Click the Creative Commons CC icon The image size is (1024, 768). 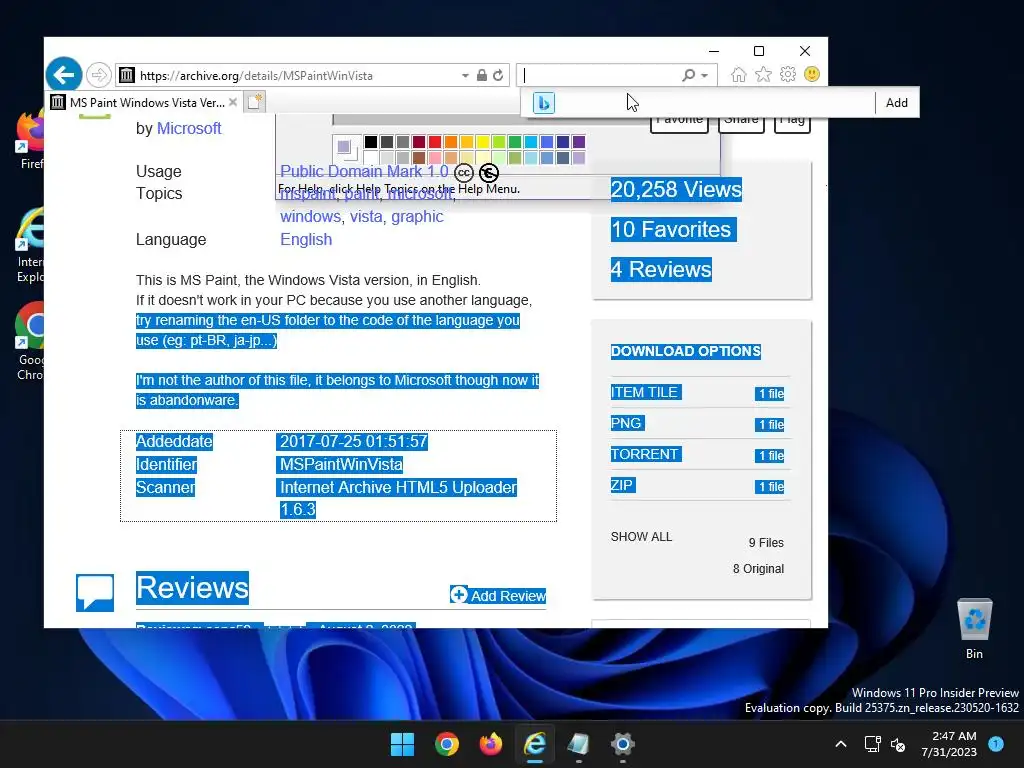[x=464, y=172]
